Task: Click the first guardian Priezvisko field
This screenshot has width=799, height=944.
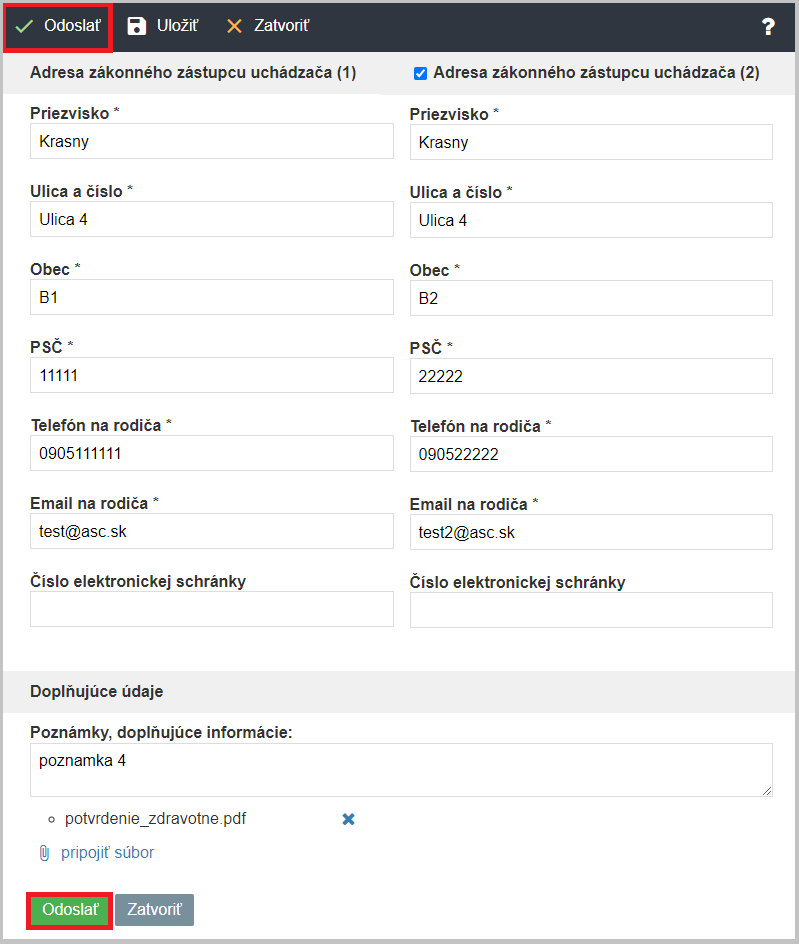Action: (x=212, y=141)
